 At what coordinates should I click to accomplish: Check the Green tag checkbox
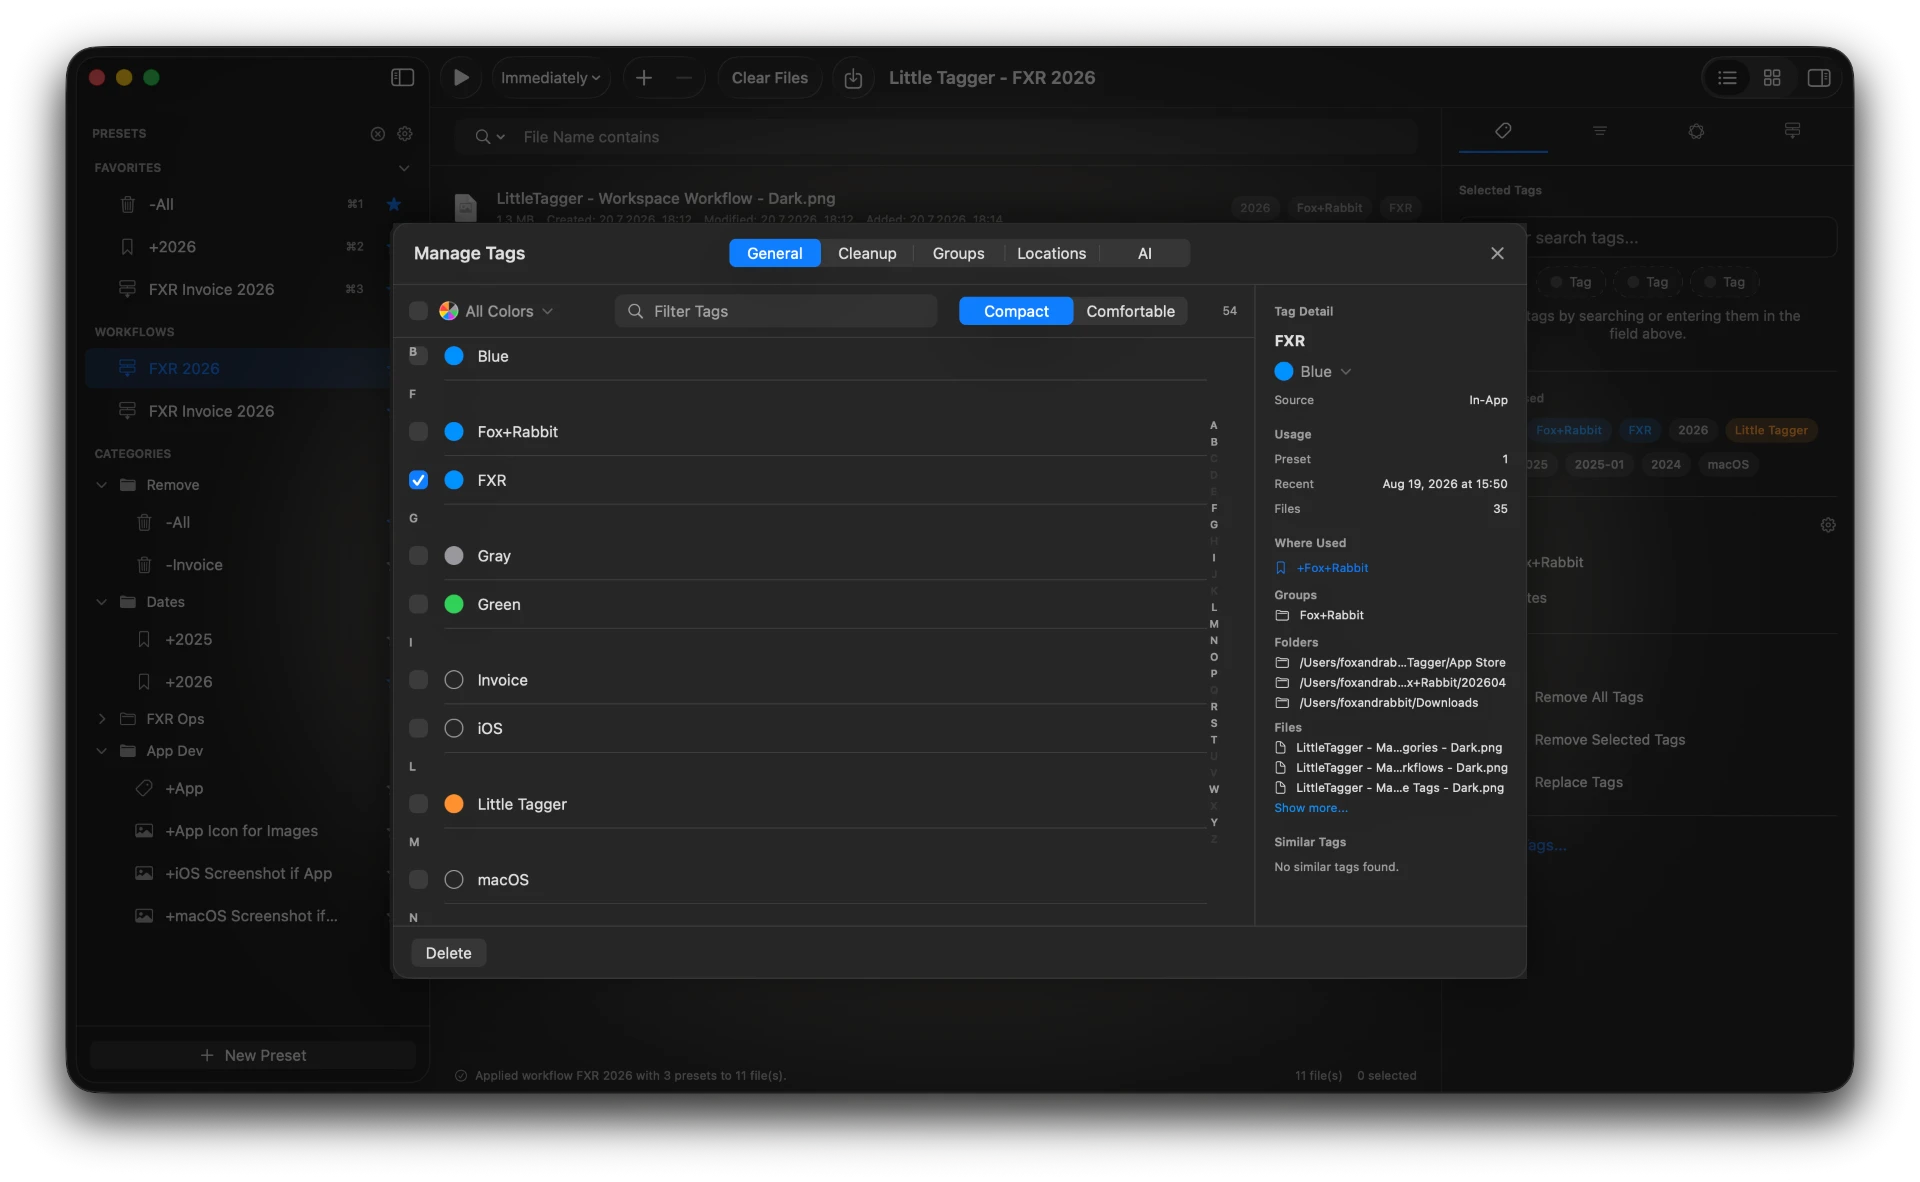coord(418,604)
